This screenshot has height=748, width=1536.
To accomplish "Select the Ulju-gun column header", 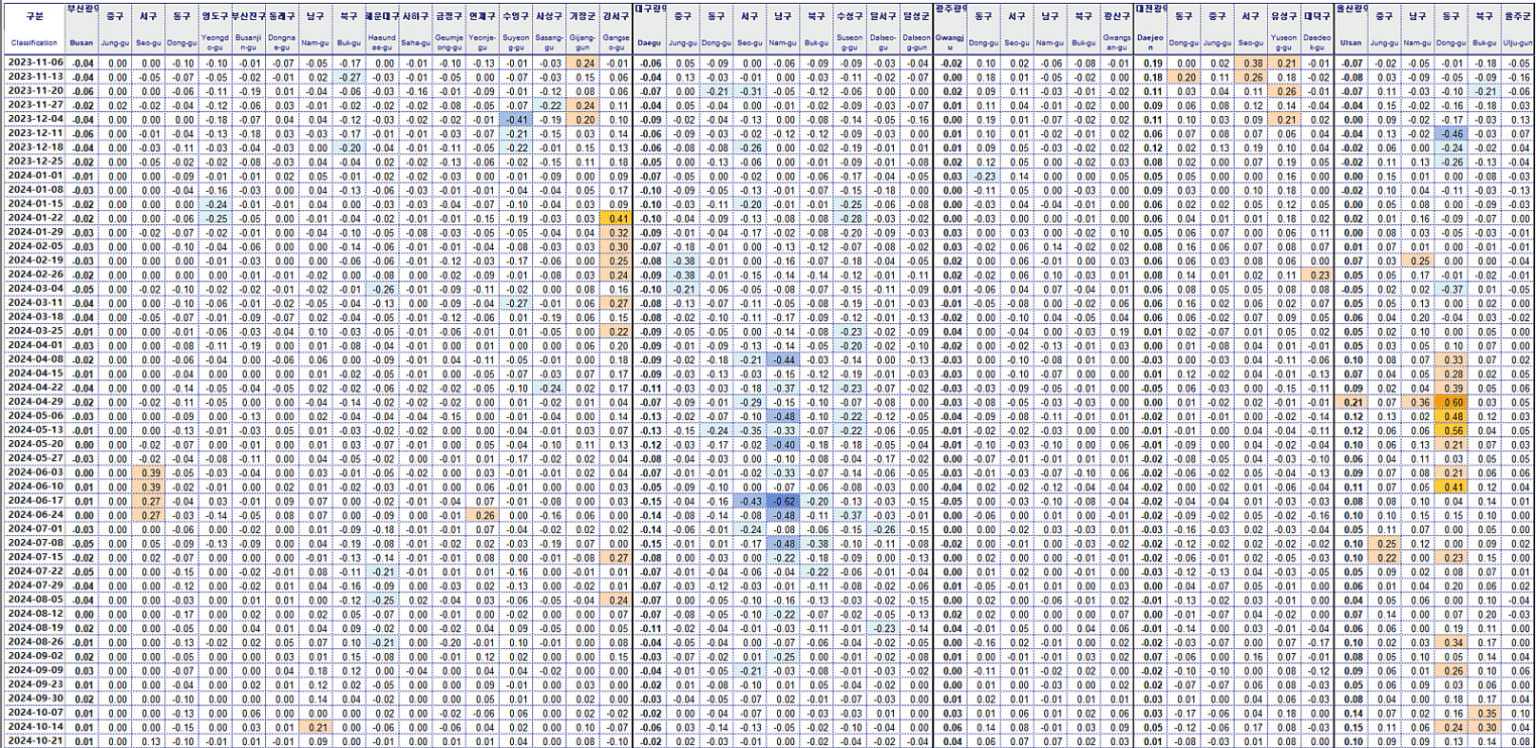I will pyautogui.click(x=1519, y=44).
